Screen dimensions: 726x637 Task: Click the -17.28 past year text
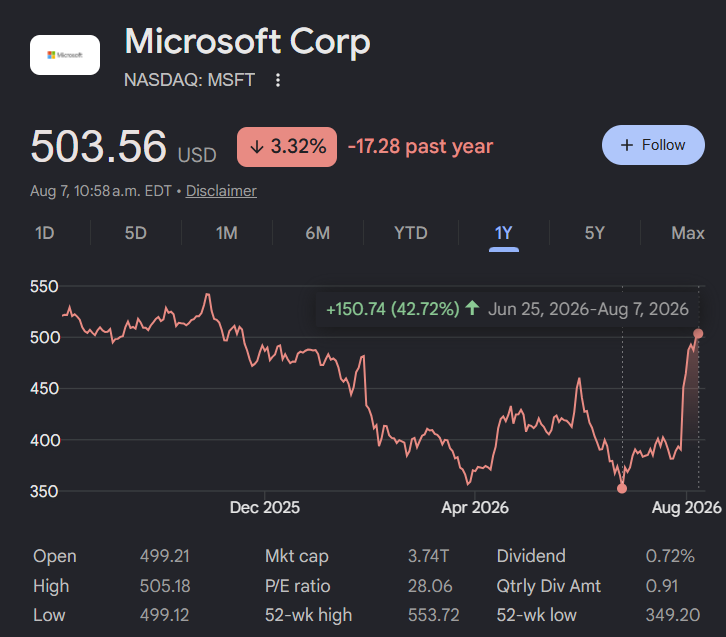(x=420, y=146)
